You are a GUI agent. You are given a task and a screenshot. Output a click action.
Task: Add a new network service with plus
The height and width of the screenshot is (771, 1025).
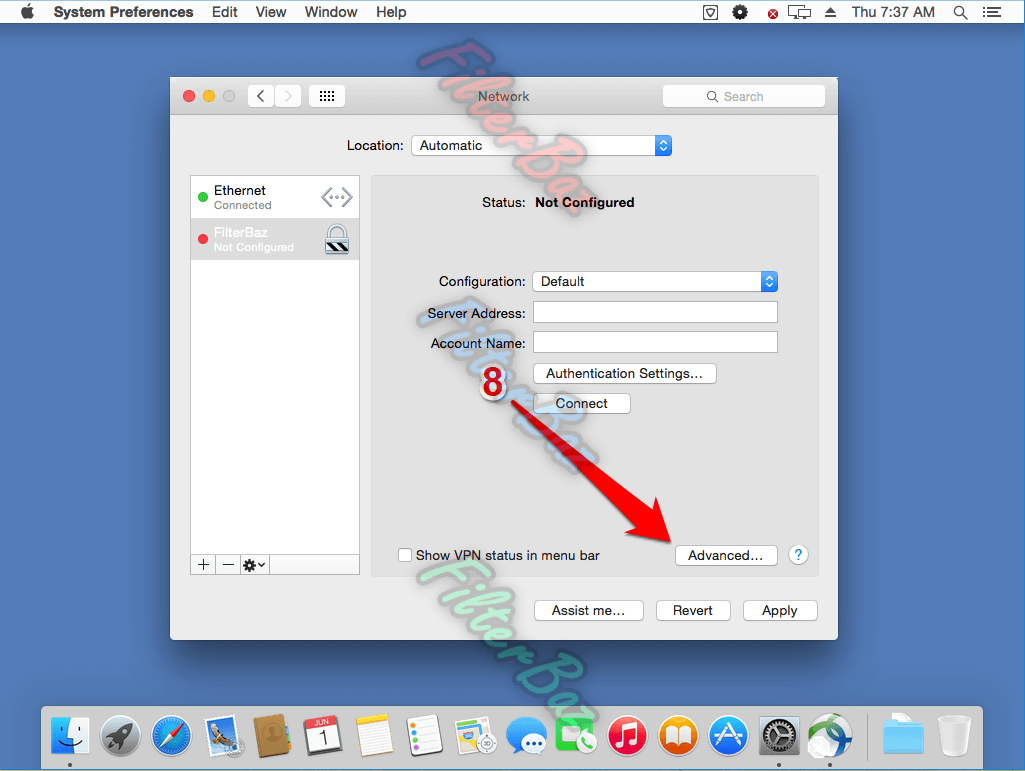click(x=203, y=564)
